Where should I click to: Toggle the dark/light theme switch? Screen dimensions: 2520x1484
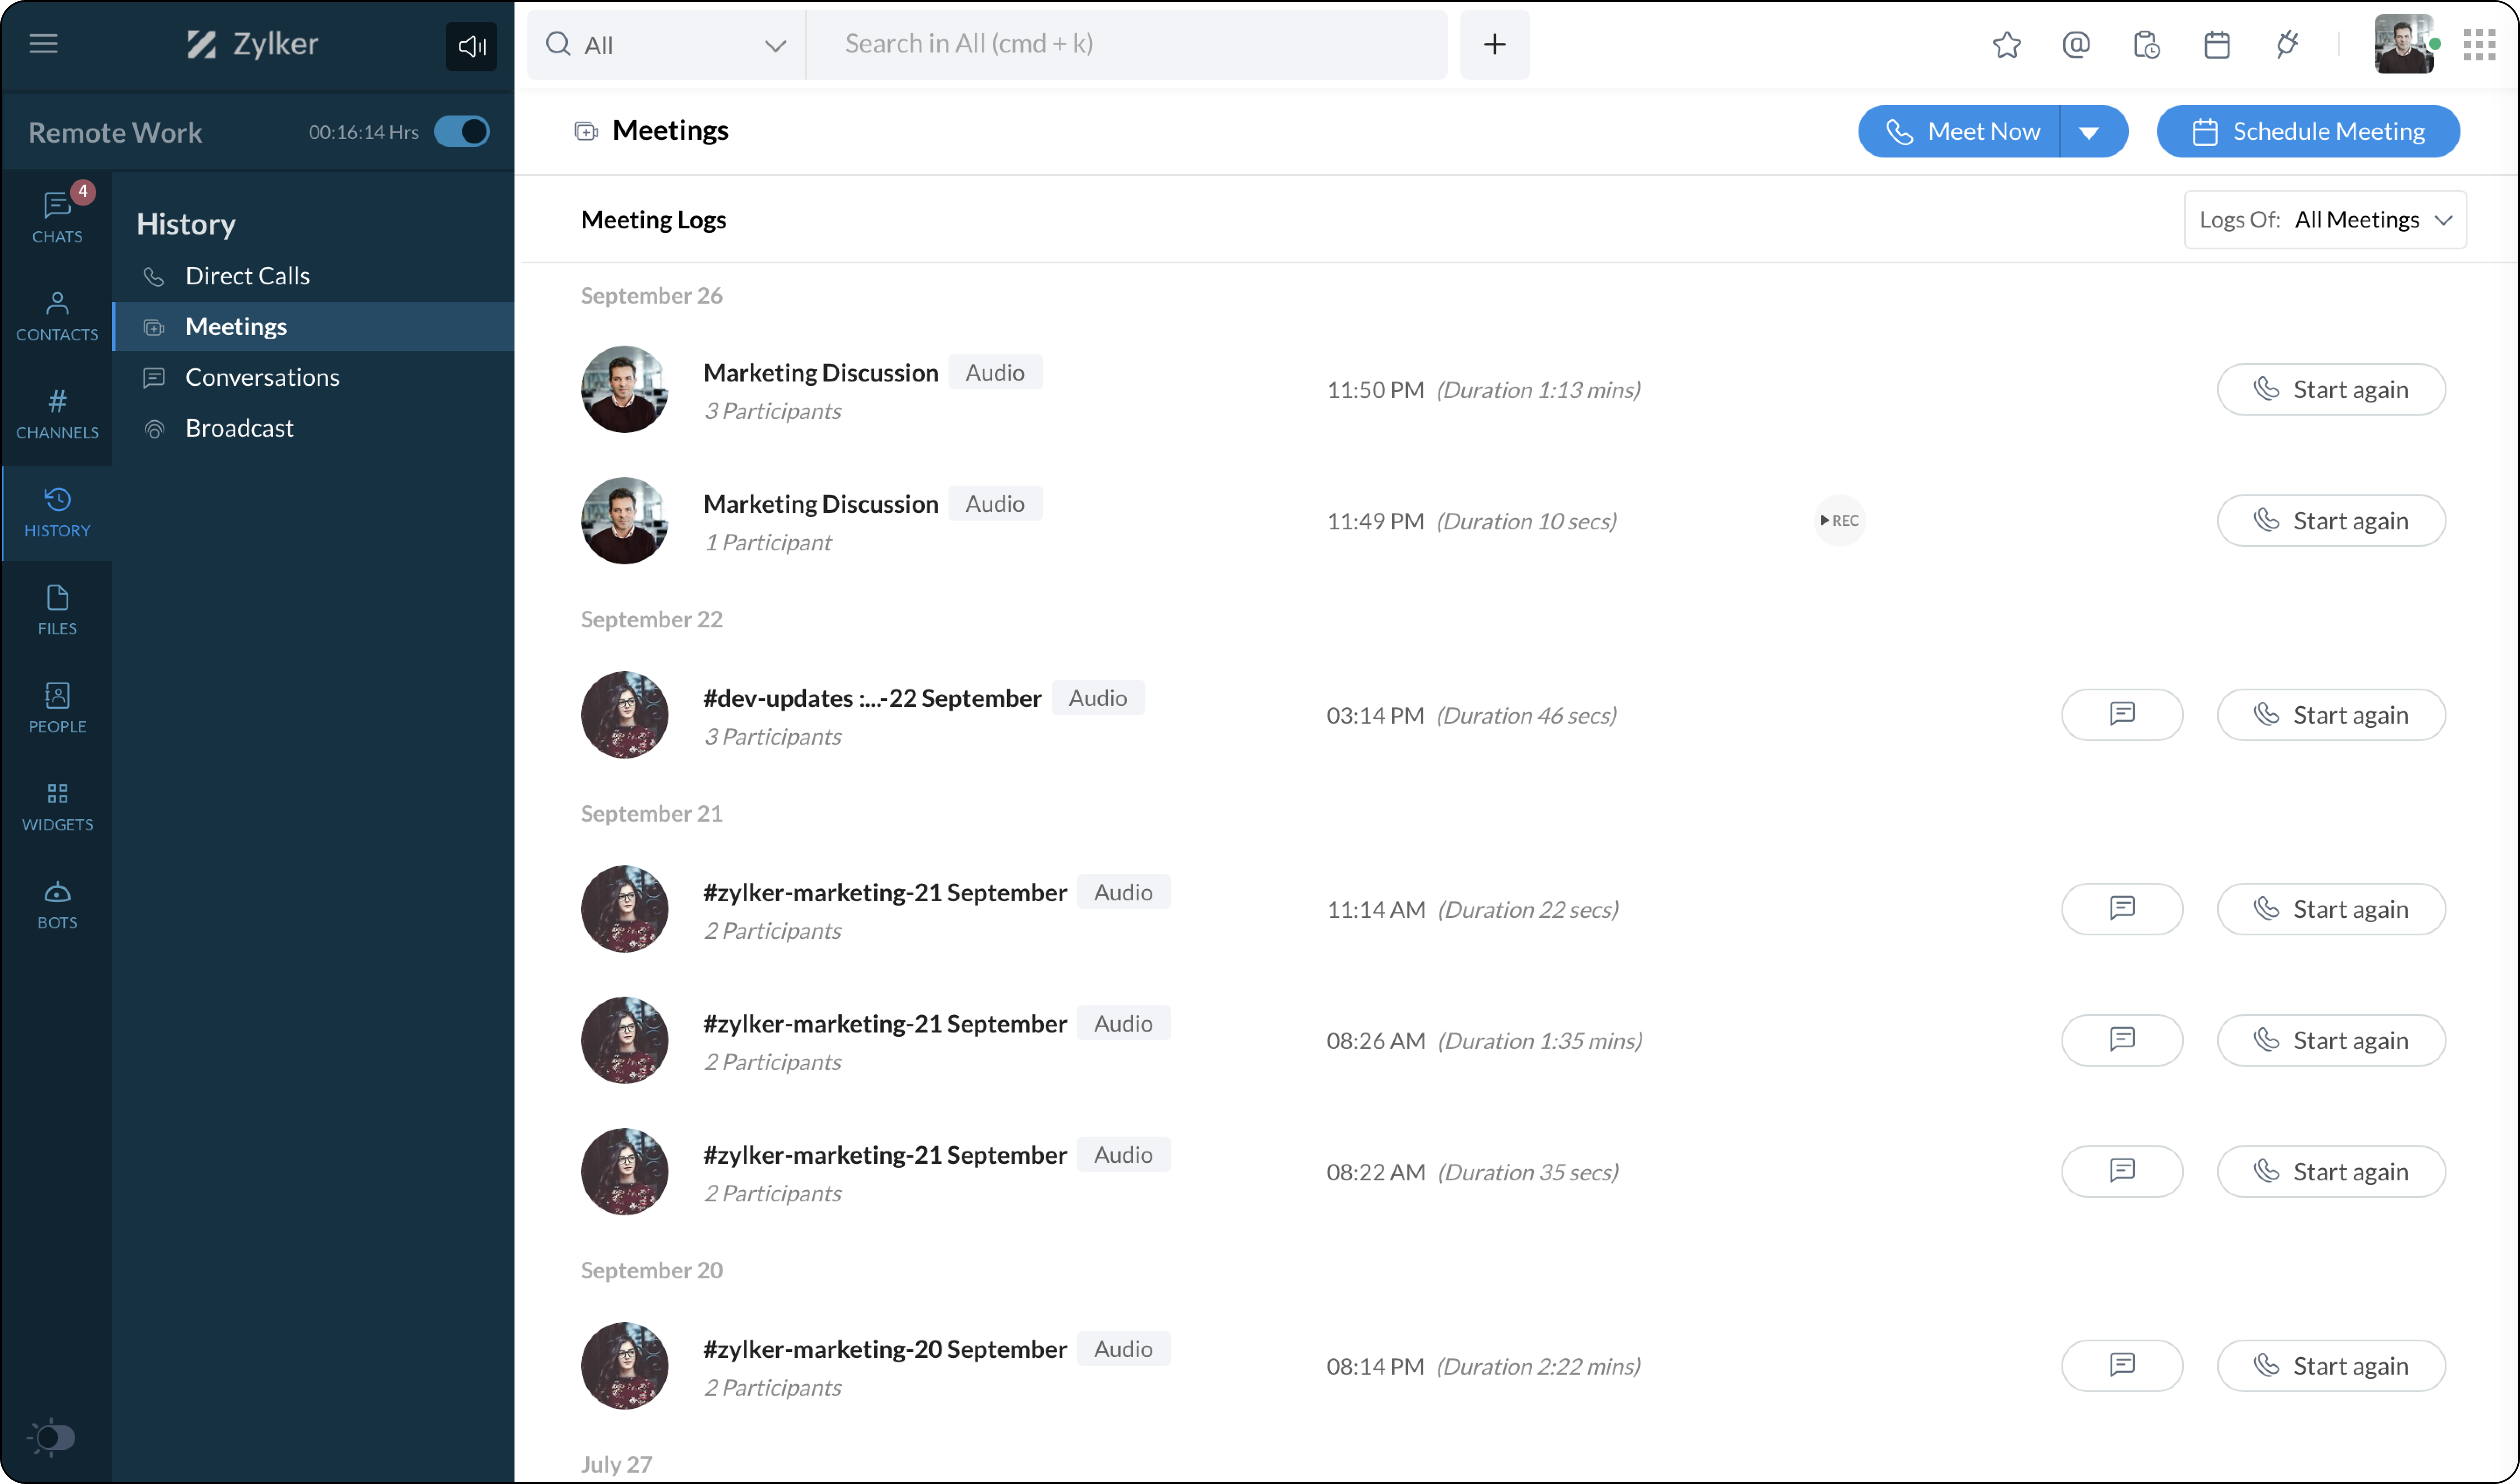[52, 1437]
